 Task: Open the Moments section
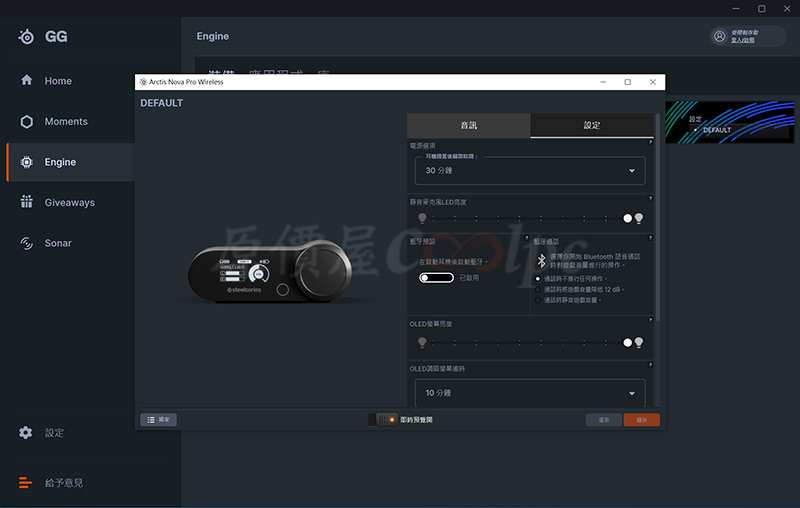[x=66, y=121]
